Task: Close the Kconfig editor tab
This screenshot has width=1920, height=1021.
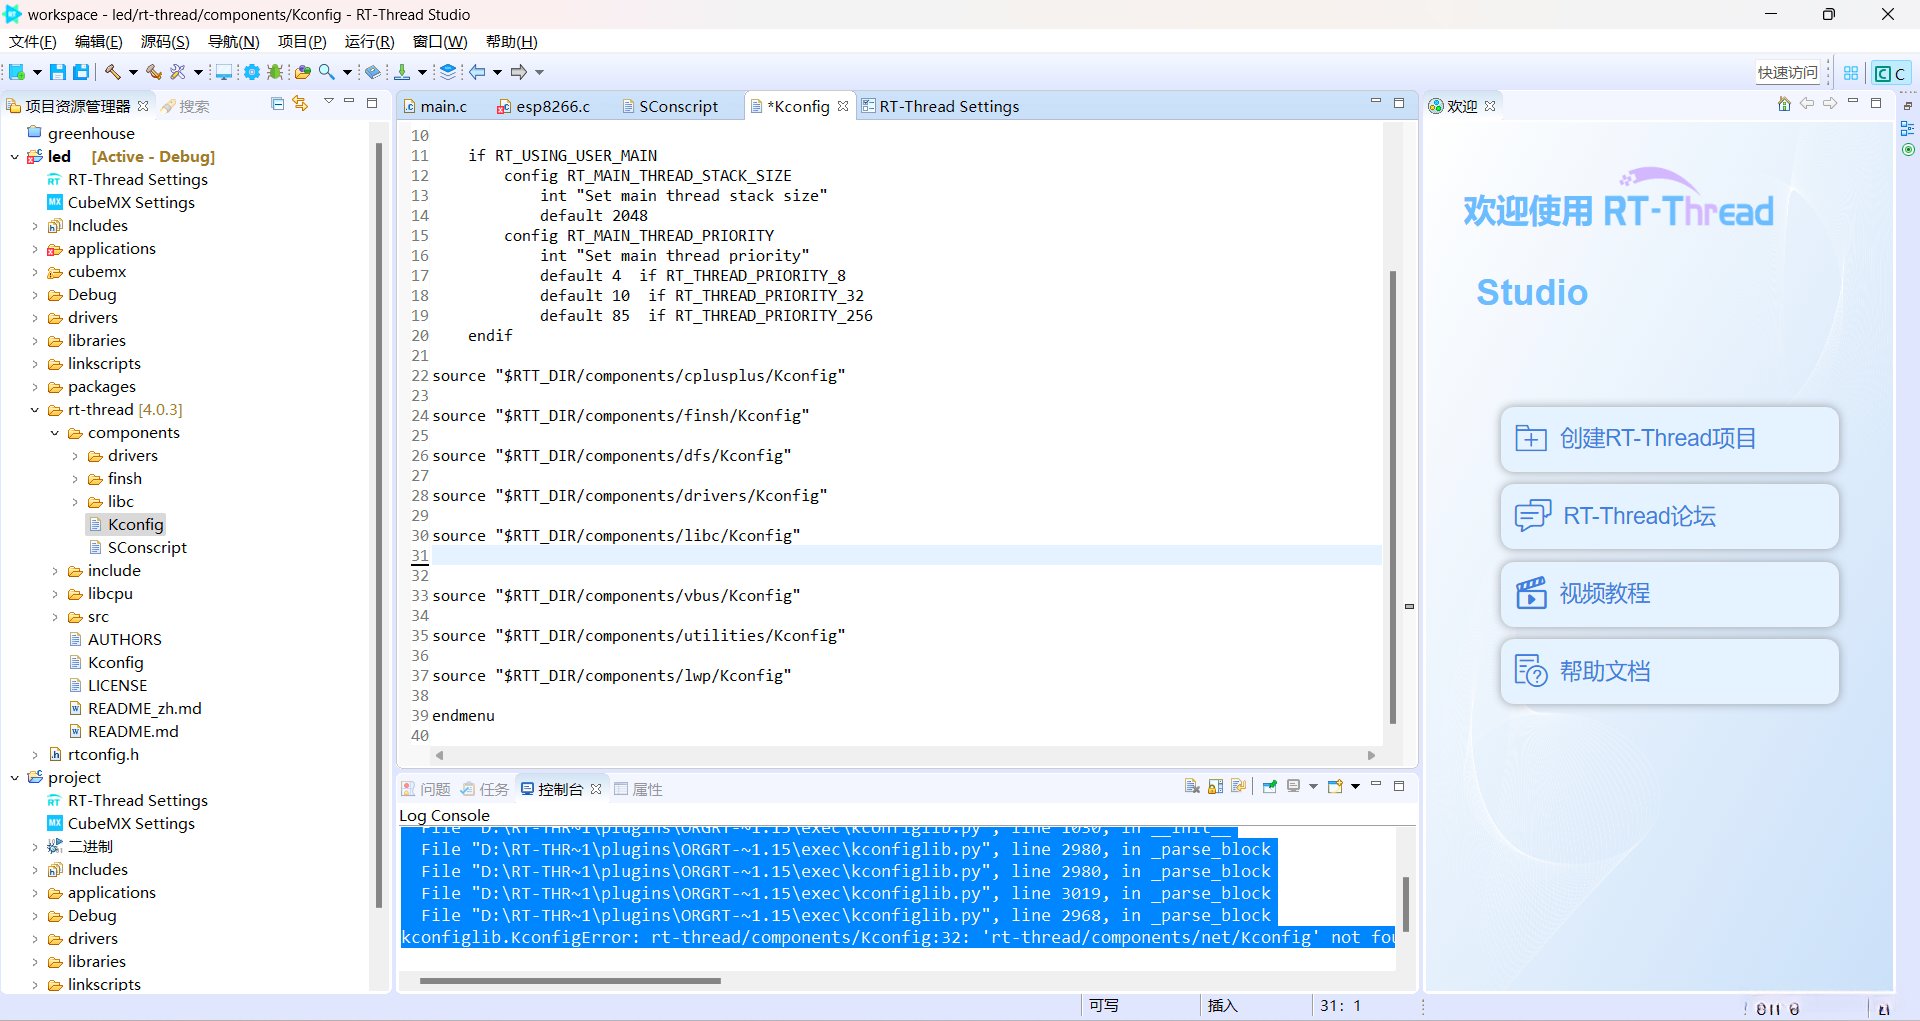Action: [843, 106]
